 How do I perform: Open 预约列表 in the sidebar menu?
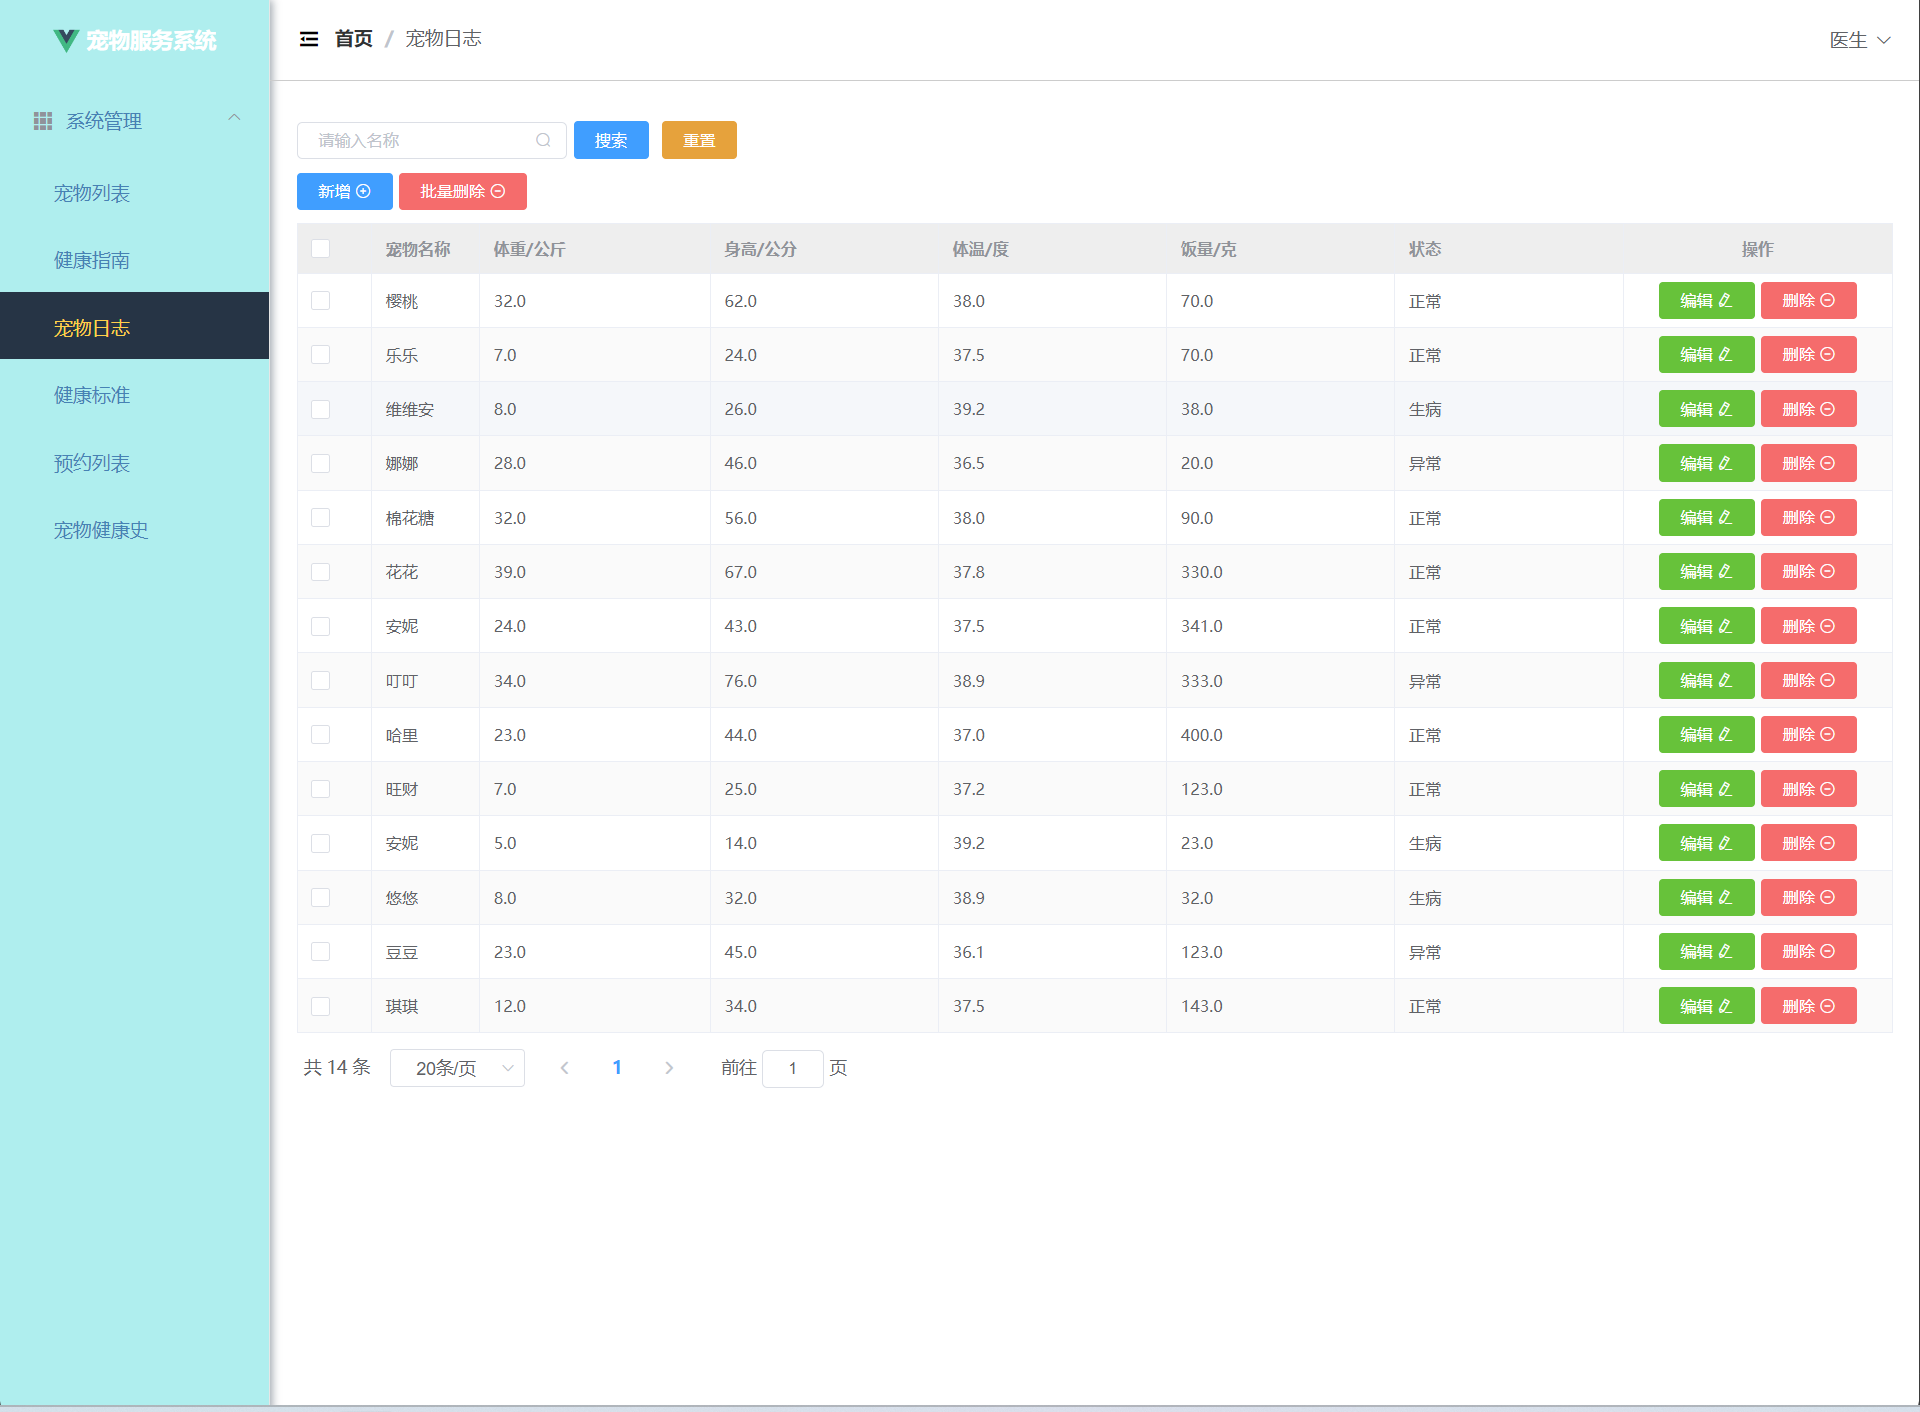pos(92,463)
